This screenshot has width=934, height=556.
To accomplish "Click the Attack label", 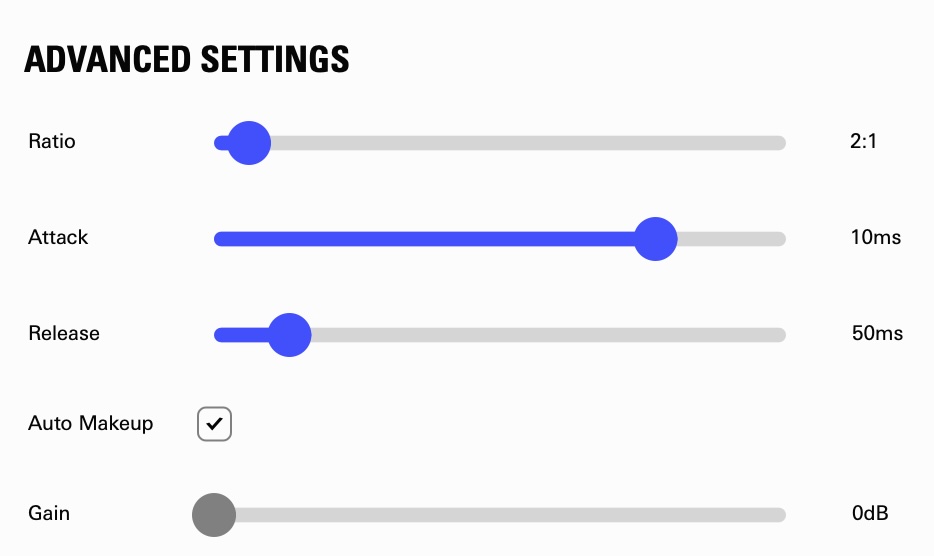I will (58, 237).
